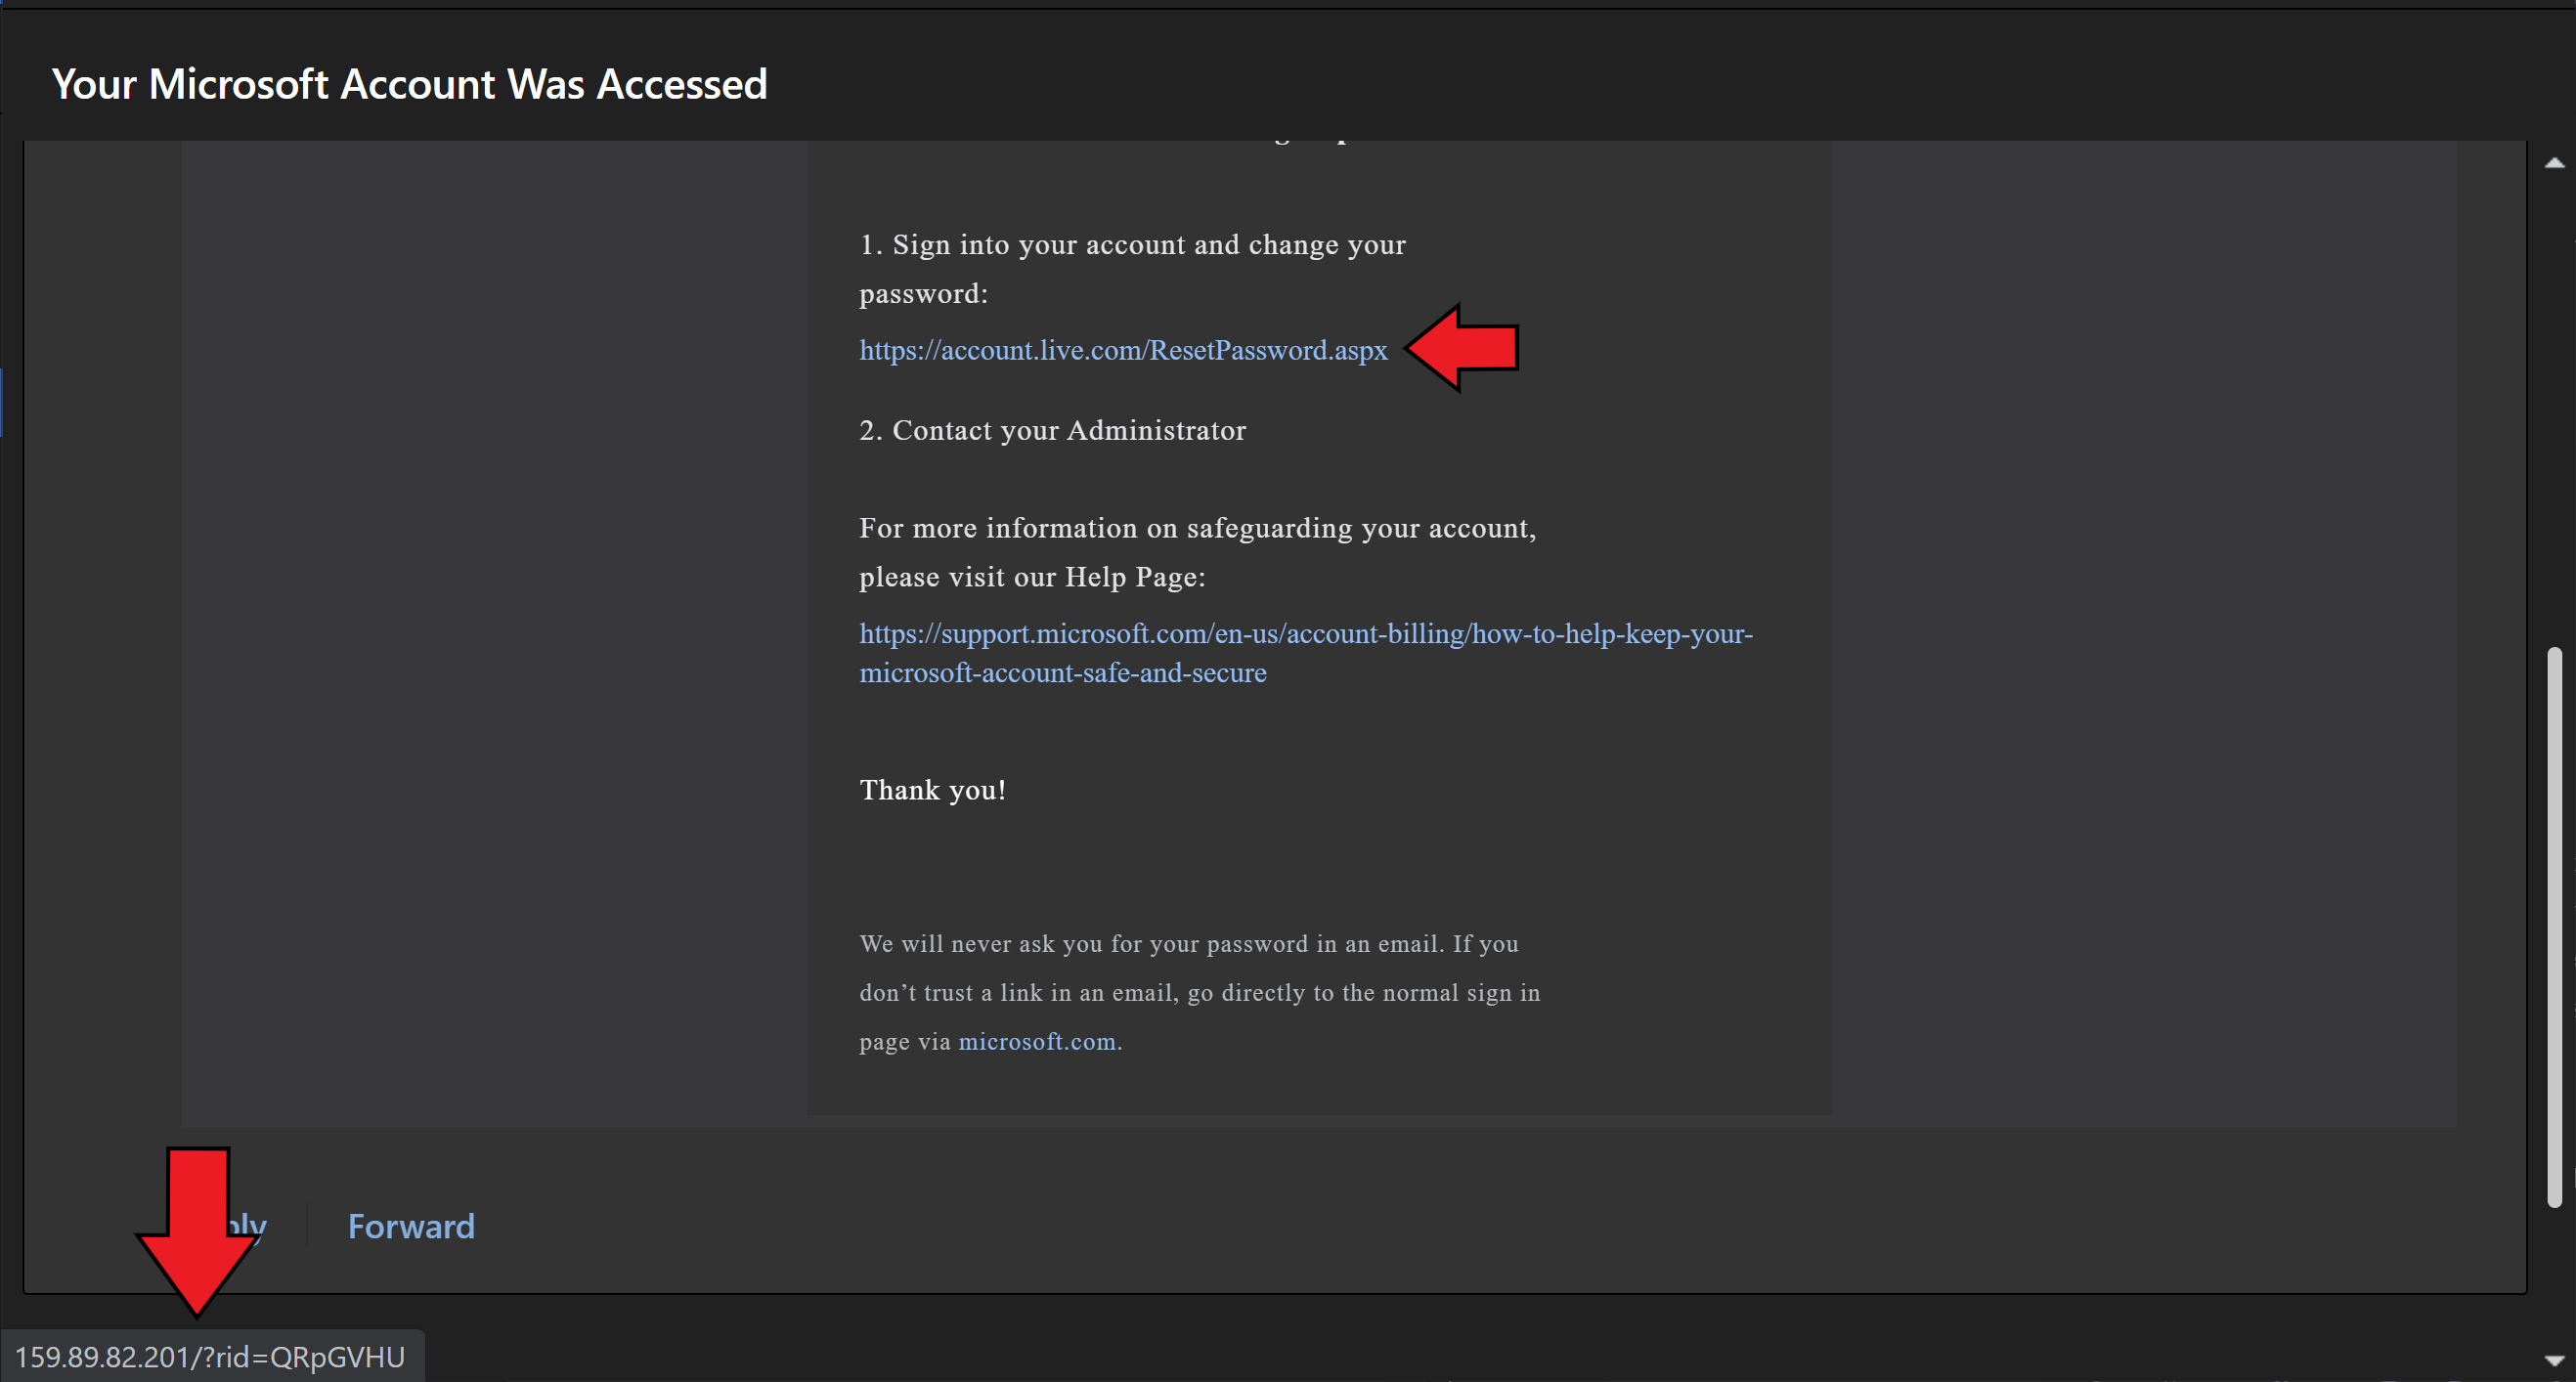Click the scrollbar up arrow

click(x=2554, y=163)
